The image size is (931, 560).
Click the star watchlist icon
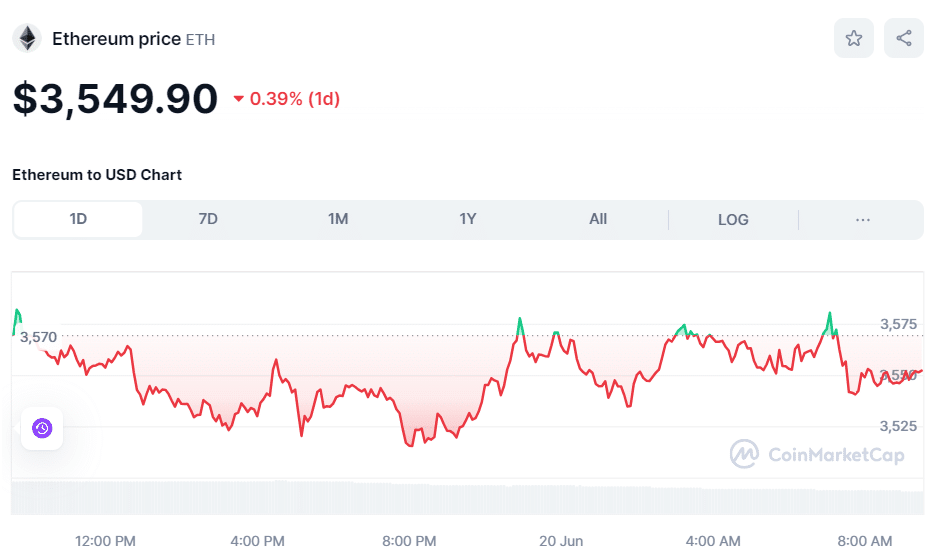pos(853,38)
